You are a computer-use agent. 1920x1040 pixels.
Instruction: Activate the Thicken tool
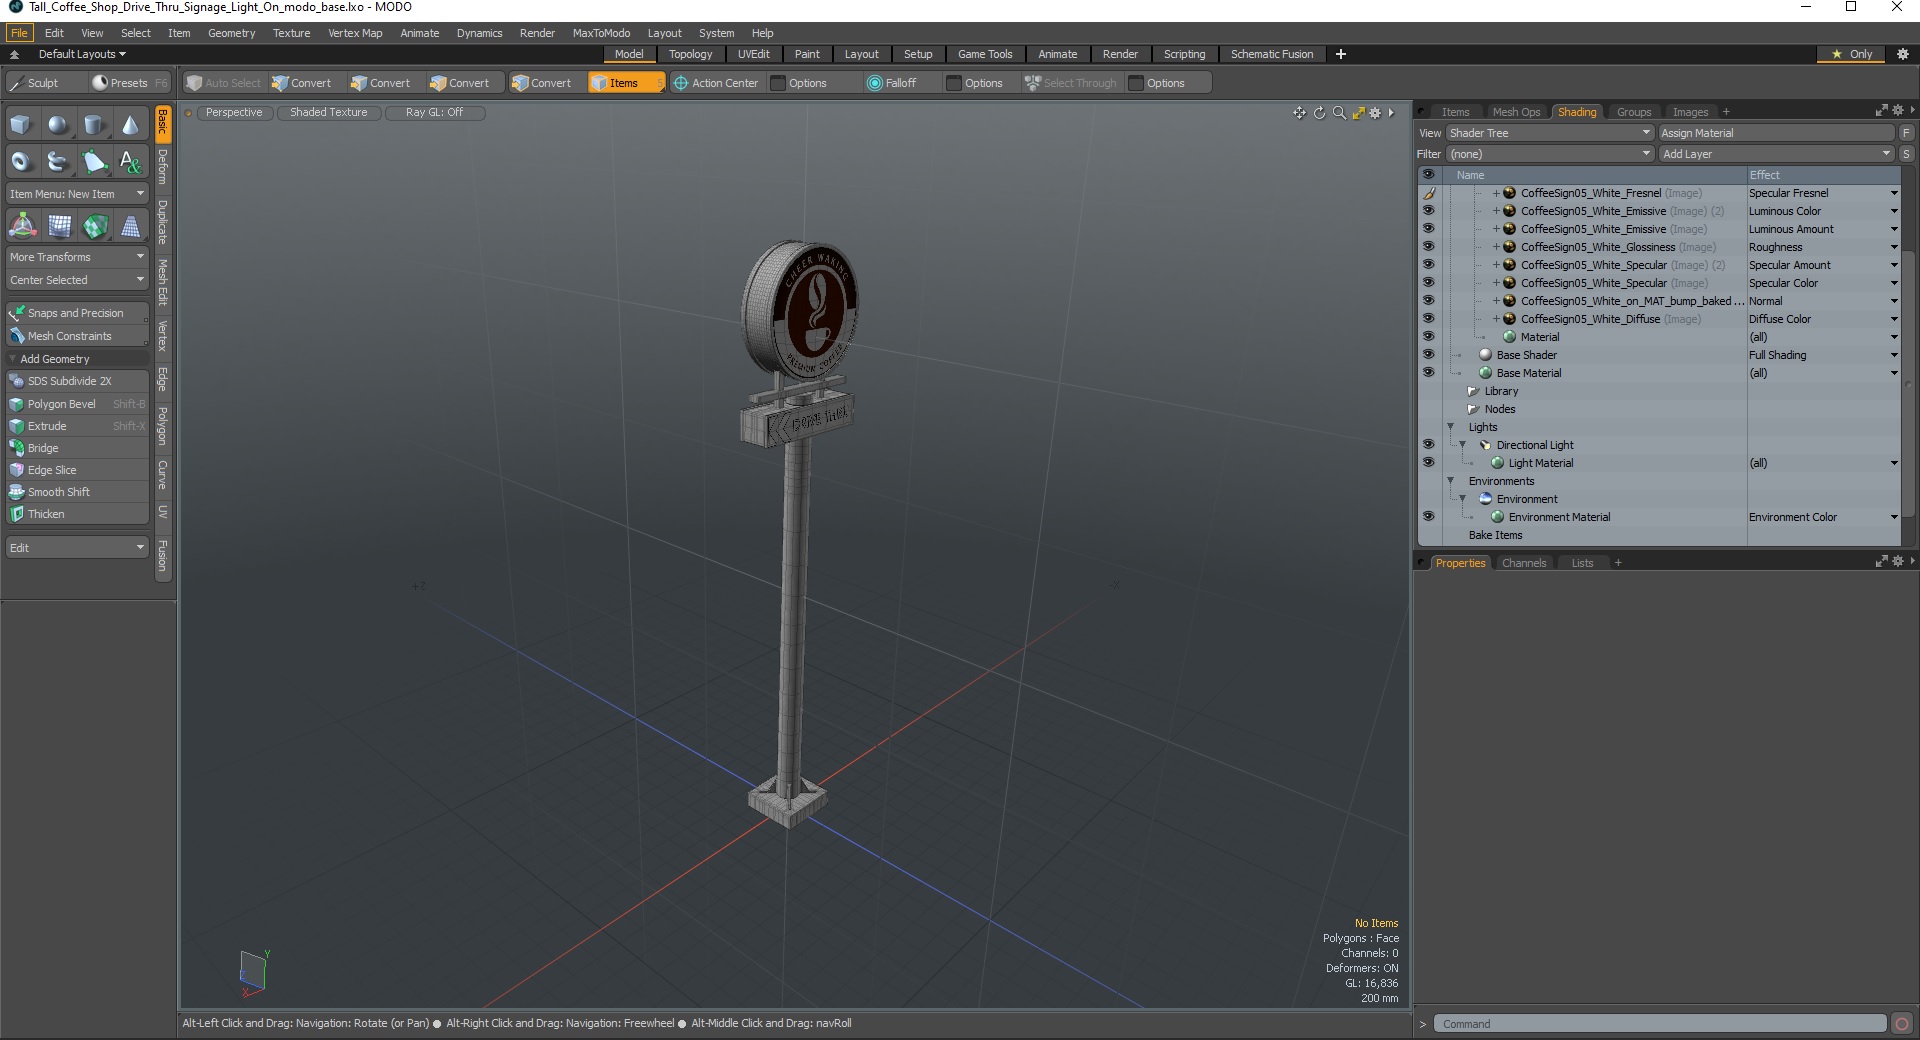[x=77, y=514]
